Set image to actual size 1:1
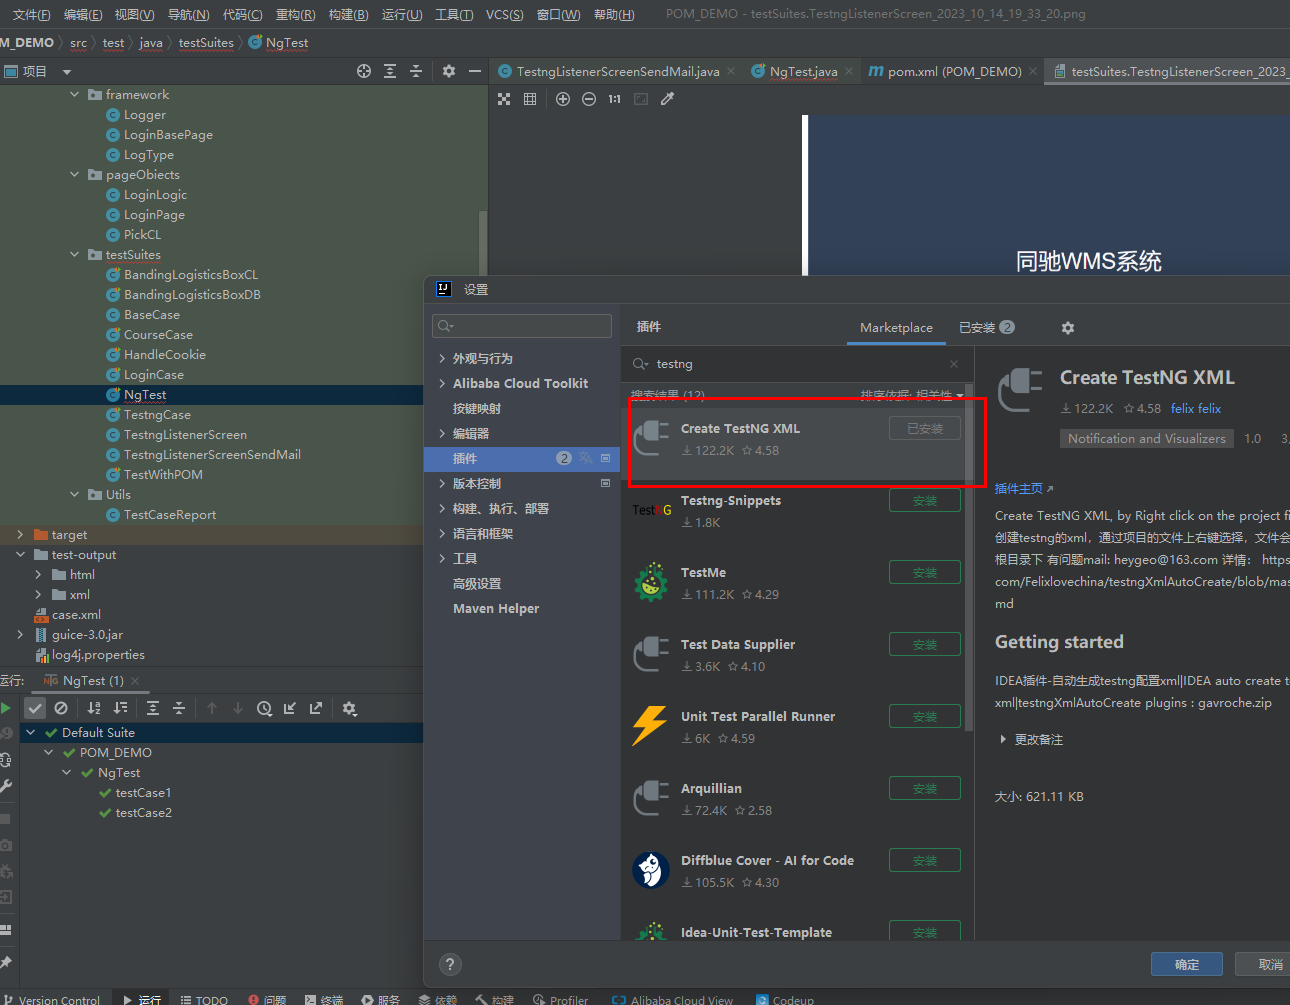 [x=614, y=99]
